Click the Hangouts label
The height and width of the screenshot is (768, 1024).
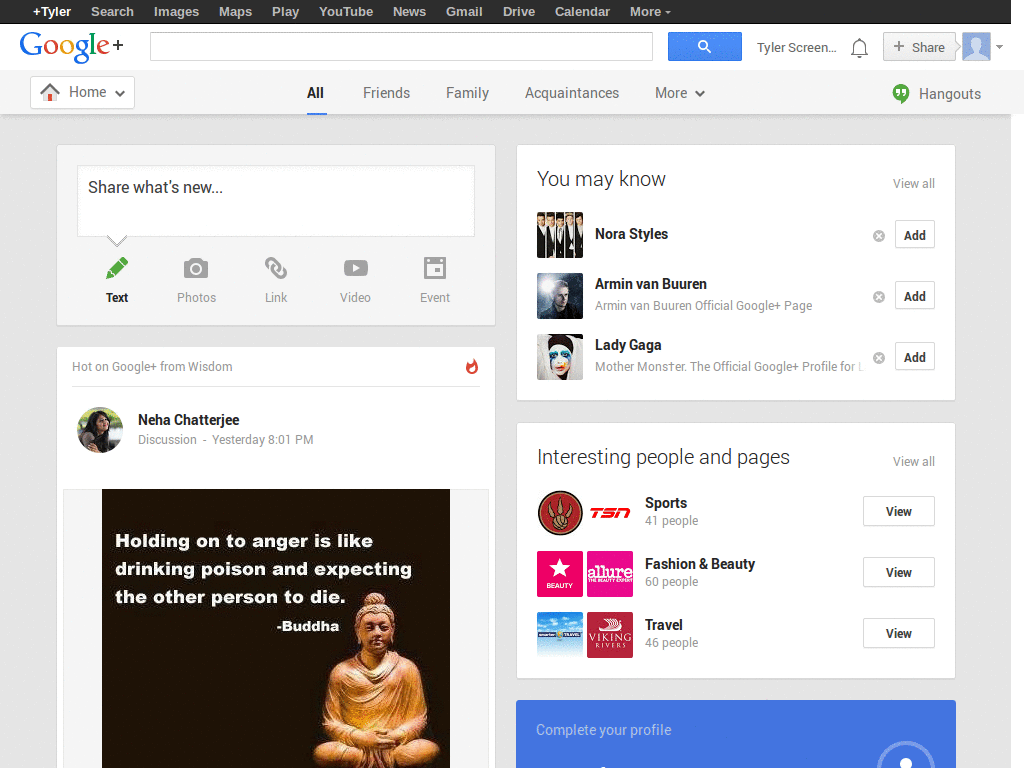point(950,94)
